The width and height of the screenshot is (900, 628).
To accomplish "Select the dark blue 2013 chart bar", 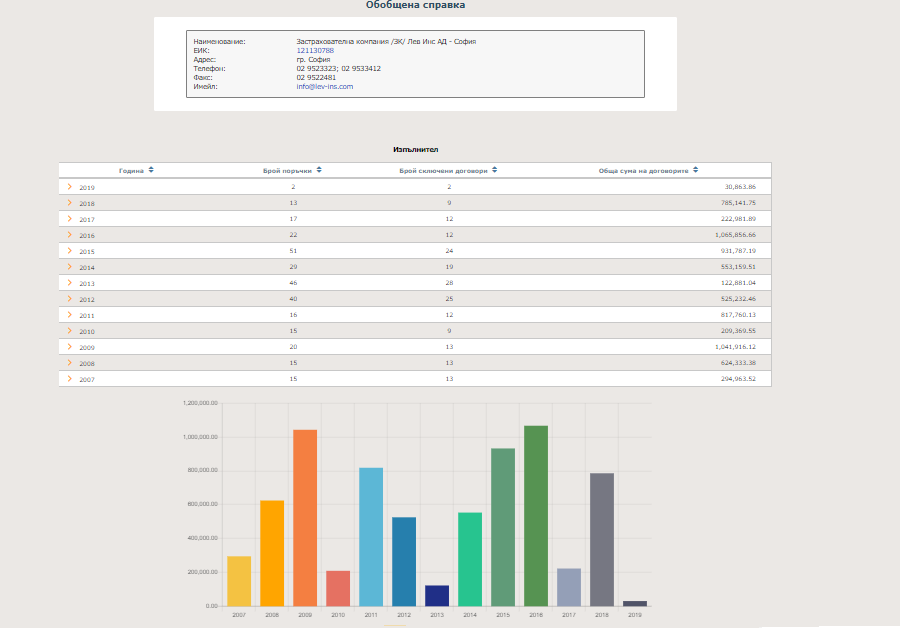I will pos(437,595).
